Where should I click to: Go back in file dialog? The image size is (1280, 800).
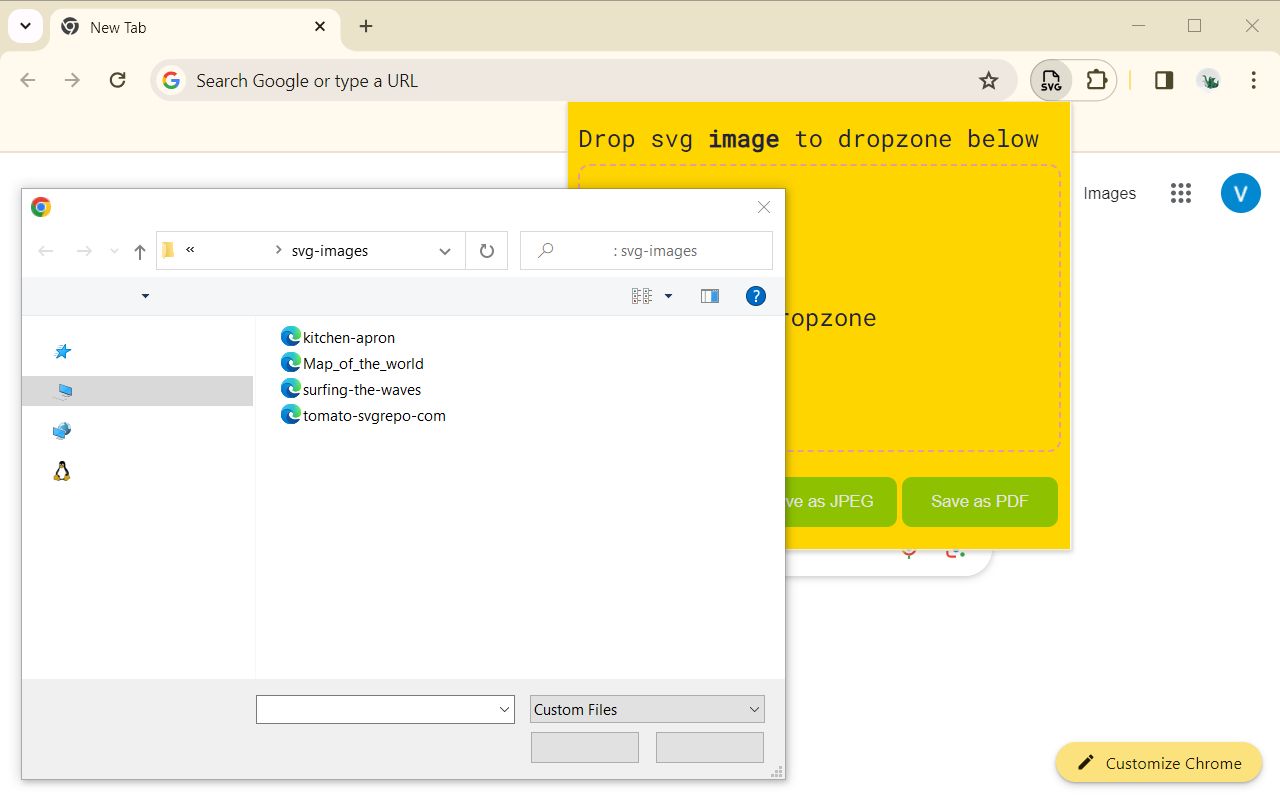click(46, 251)
